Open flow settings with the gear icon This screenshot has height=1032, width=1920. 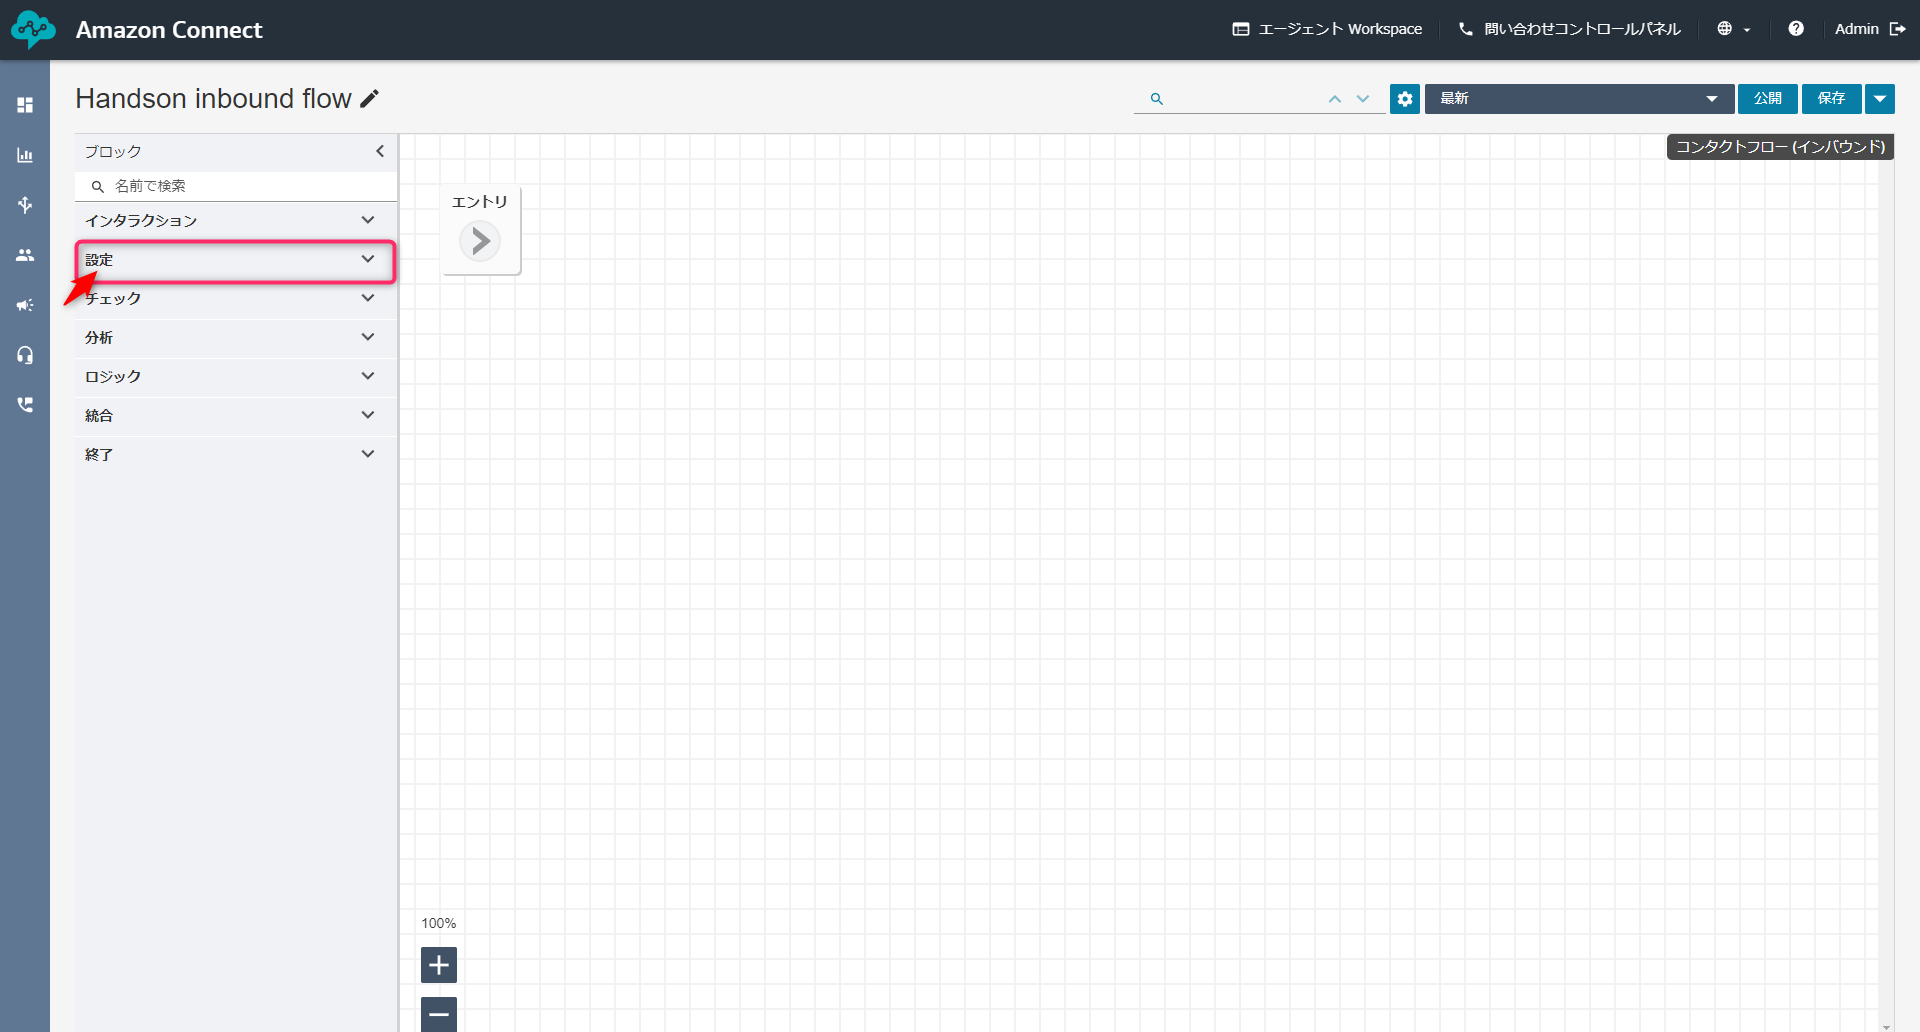click(1404, 98)
